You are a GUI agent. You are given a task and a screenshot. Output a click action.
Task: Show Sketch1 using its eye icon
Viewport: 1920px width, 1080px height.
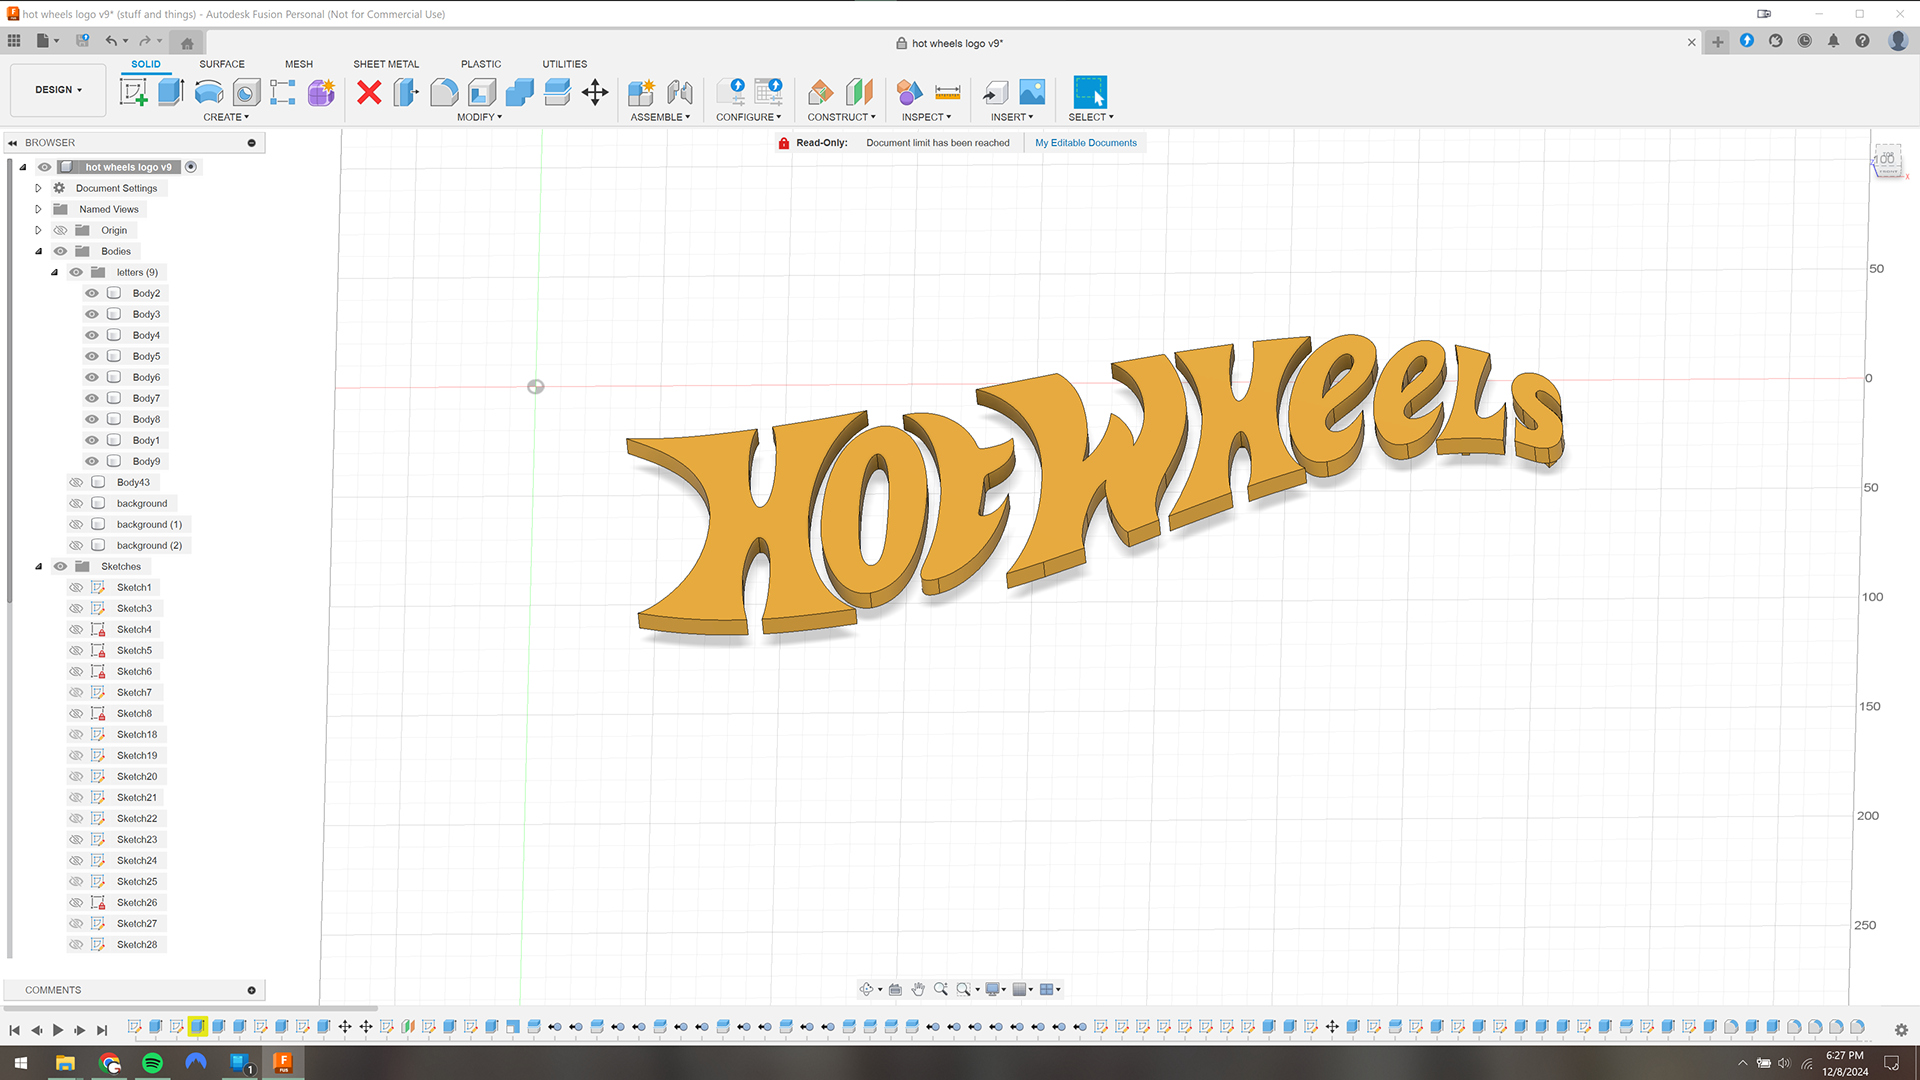coord(76,587)
